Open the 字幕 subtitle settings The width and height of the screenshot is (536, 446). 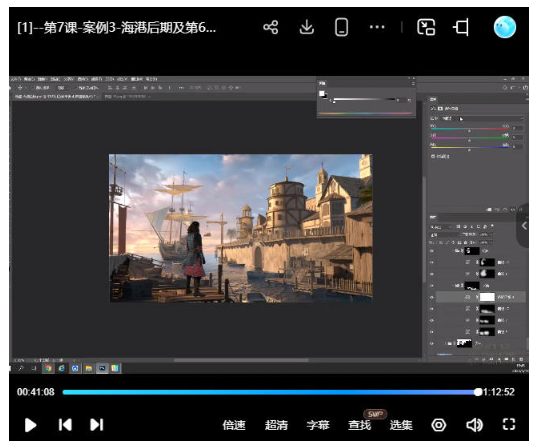(x=318, y=425)
